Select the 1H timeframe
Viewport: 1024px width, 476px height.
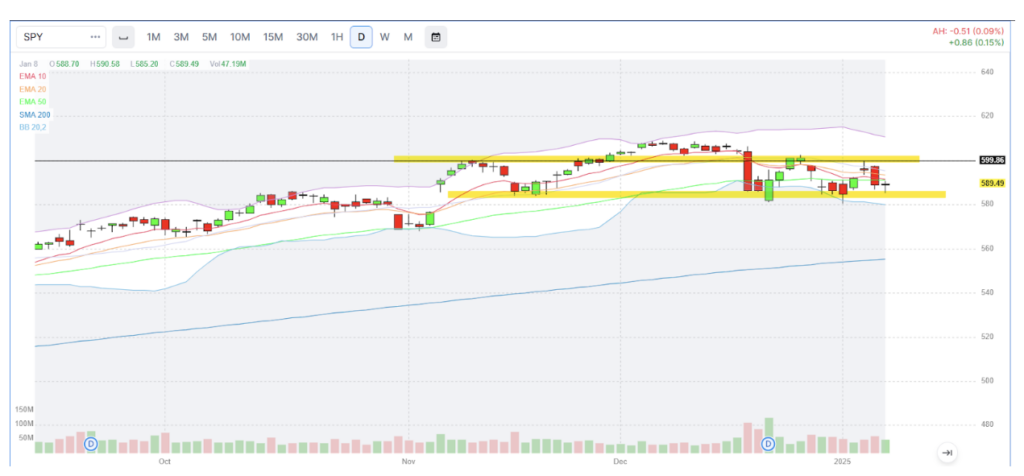[336, 37]
